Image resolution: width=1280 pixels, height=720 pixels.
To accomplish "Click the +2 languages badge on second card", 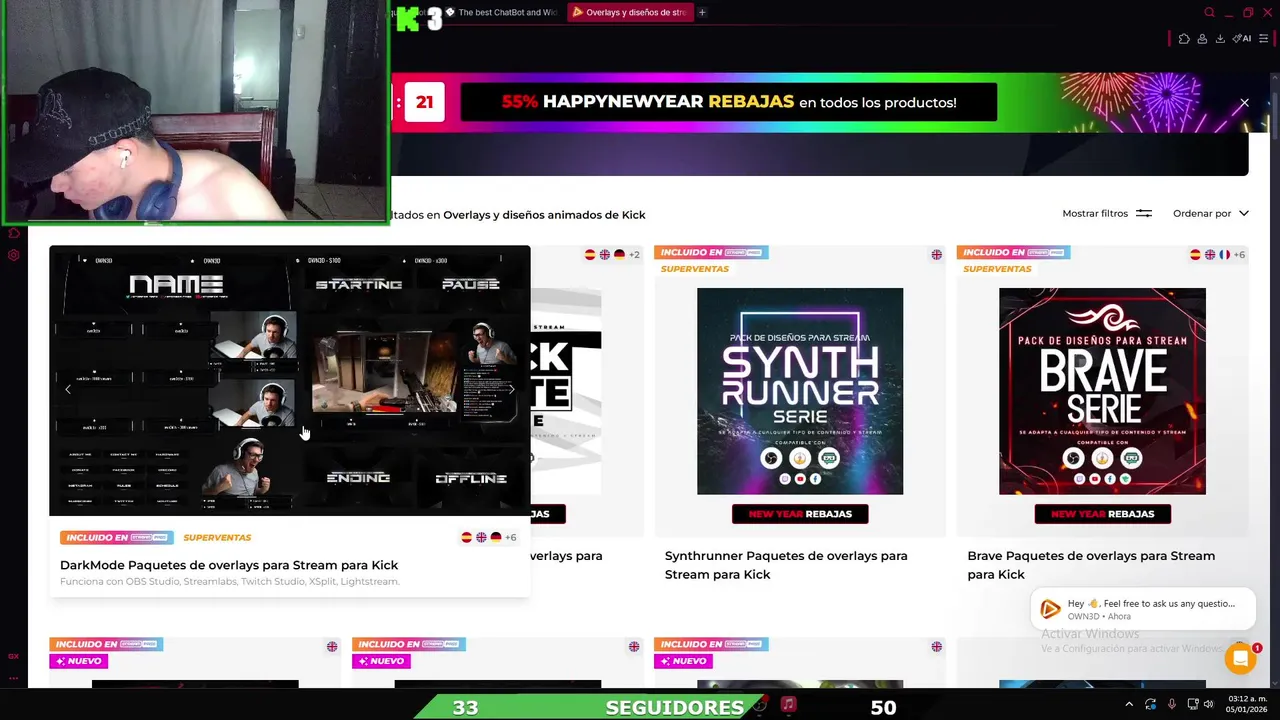I will 634,255.
